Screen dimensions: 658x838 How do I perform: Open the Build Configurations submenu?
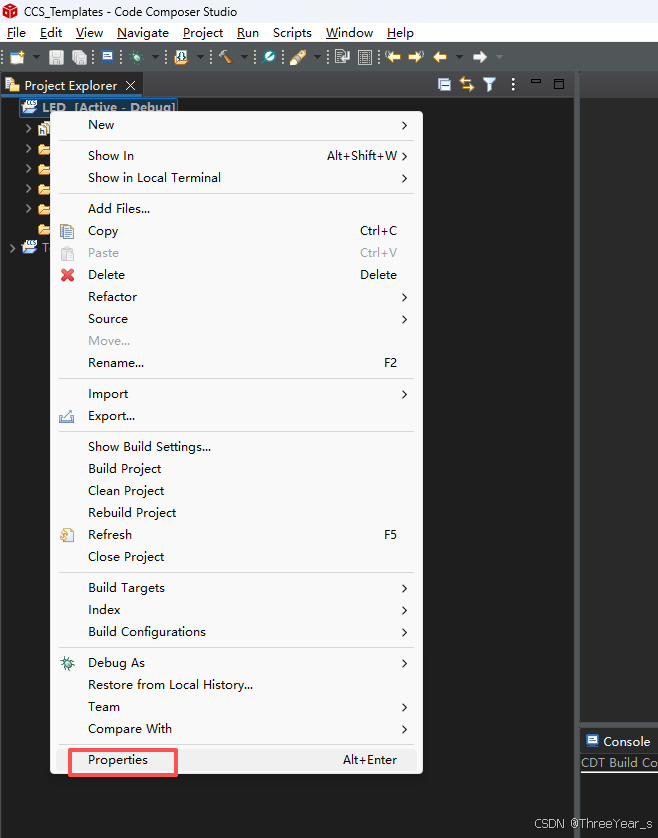point(236,632)
